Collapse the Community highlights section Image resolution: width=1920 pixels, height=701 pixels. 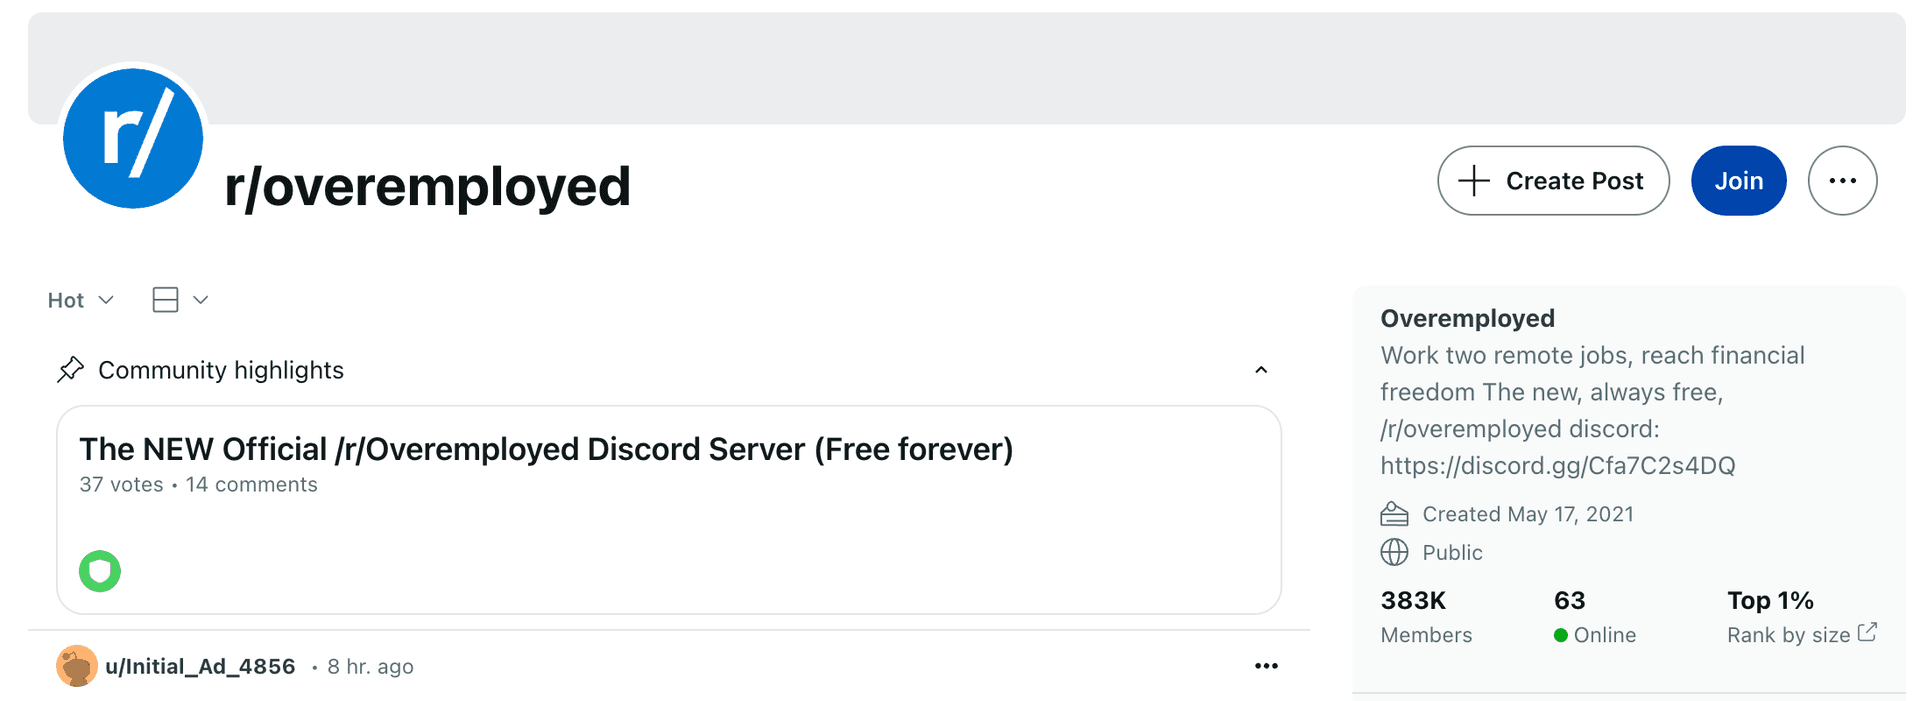(1260, 369)
